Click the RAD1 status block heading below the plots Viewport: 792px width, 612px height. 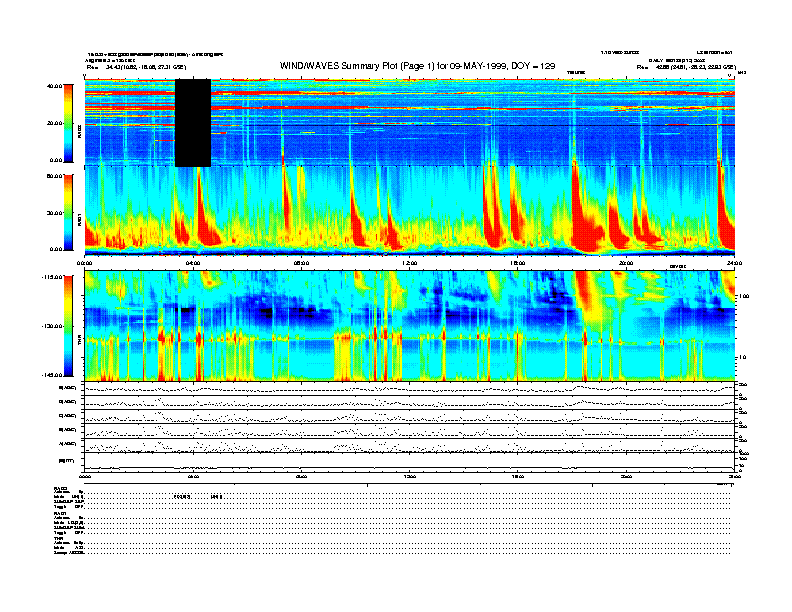point(60,513)
